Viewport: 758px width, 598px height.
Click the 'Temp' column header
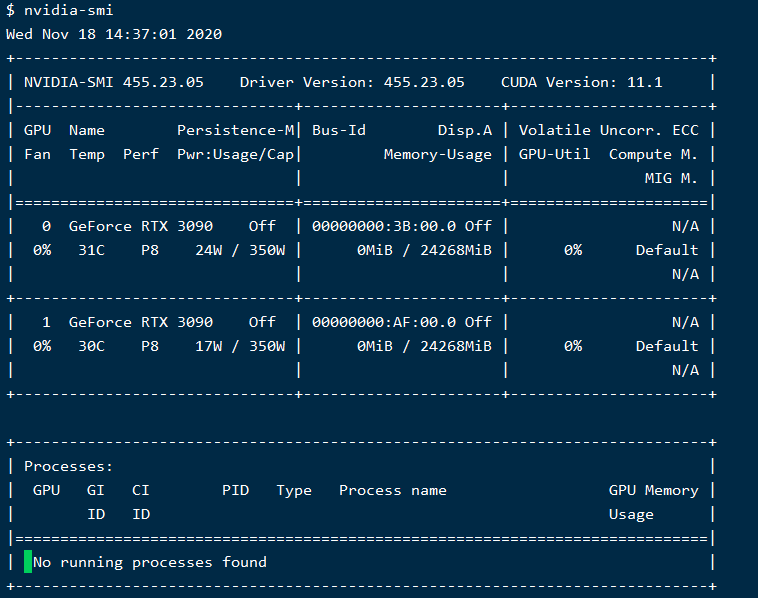[x=87, y=154]
